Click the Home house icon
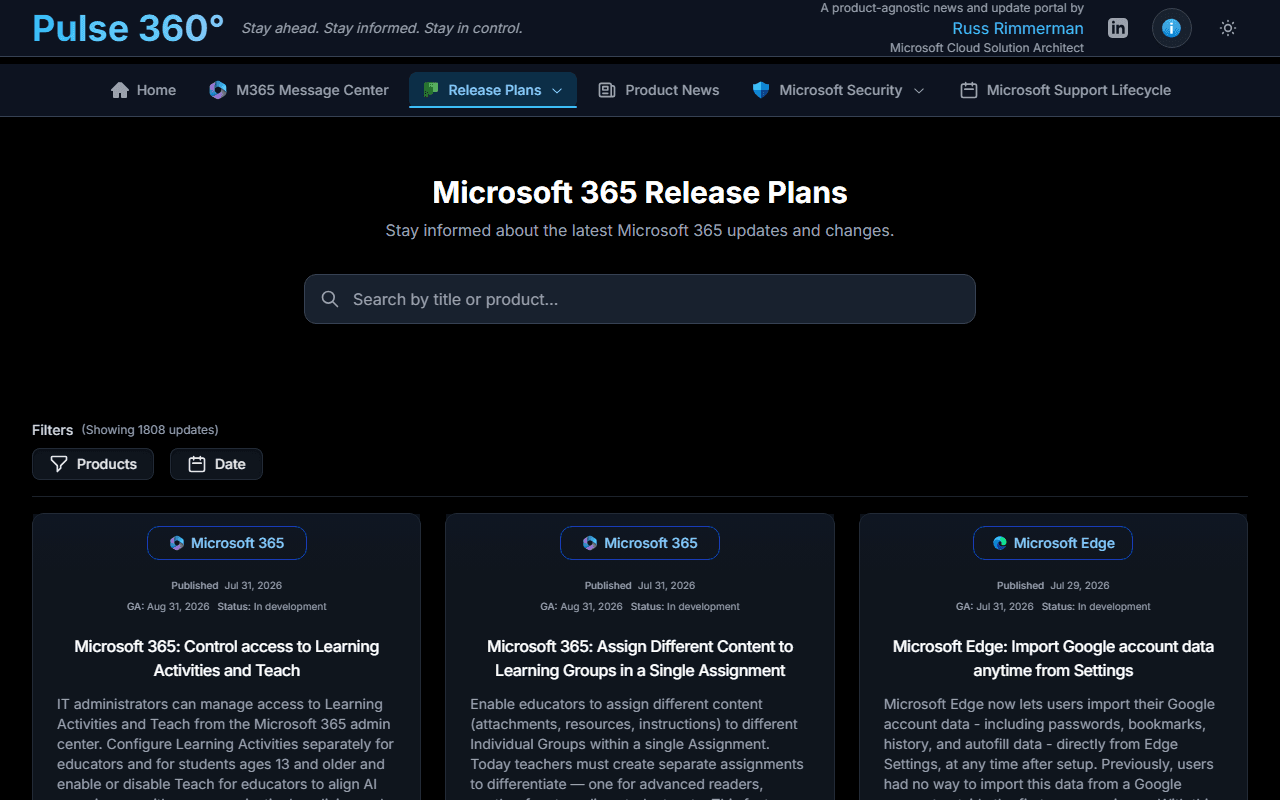The image size is (1280, 800). click(120, 90)
